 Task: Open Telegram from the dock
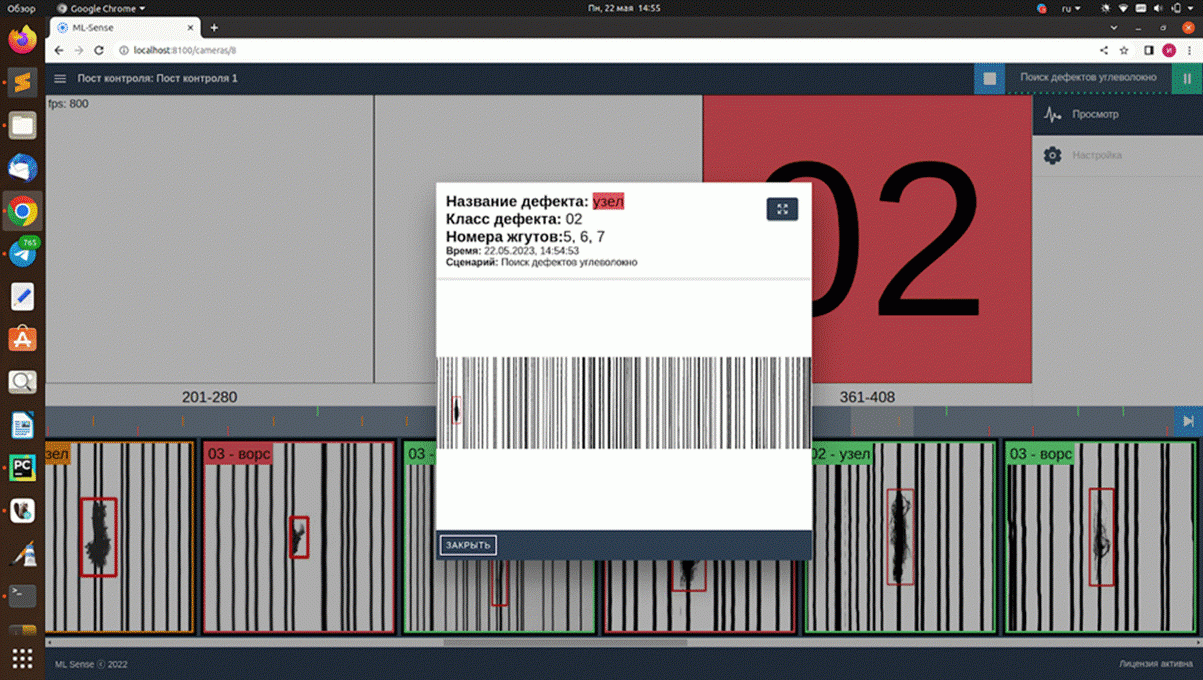22,254
